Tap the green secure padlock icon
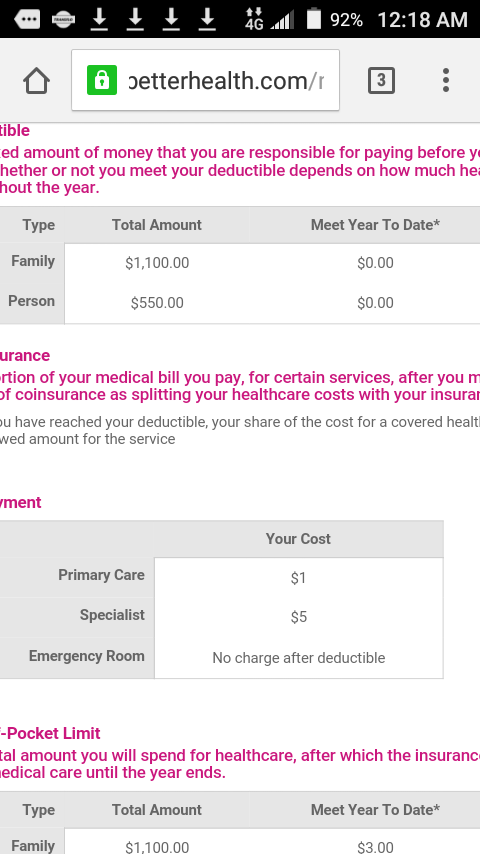This screenshot has height=854, width=480. [102, 80]
